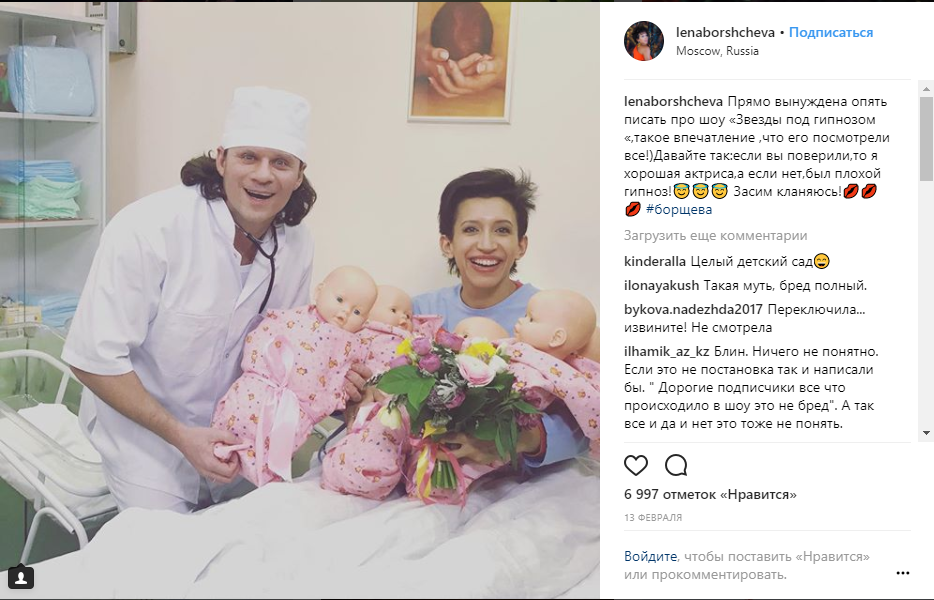
Task: Click the 13 ФЕВРАЛЯ post date
Action: [x=653, y=518]
